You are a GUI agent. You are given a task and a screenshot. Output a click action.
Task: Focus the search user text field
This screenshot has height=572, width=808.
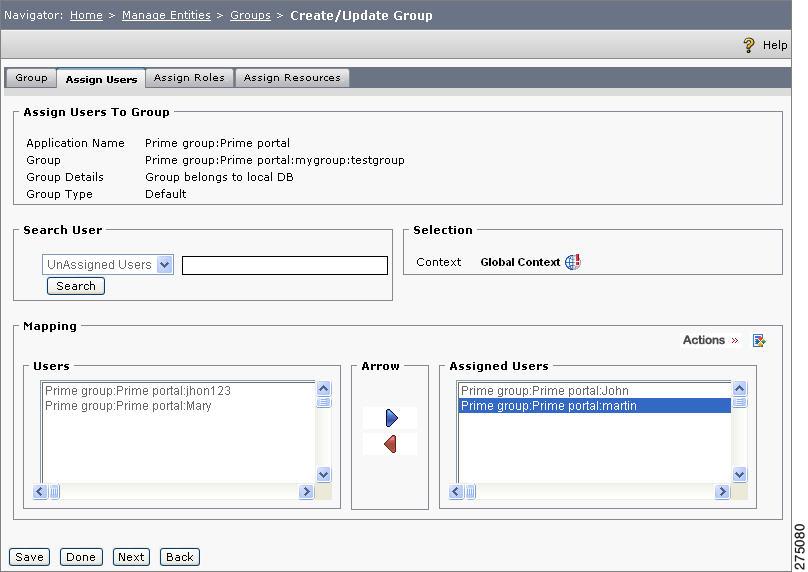[284, 265]
